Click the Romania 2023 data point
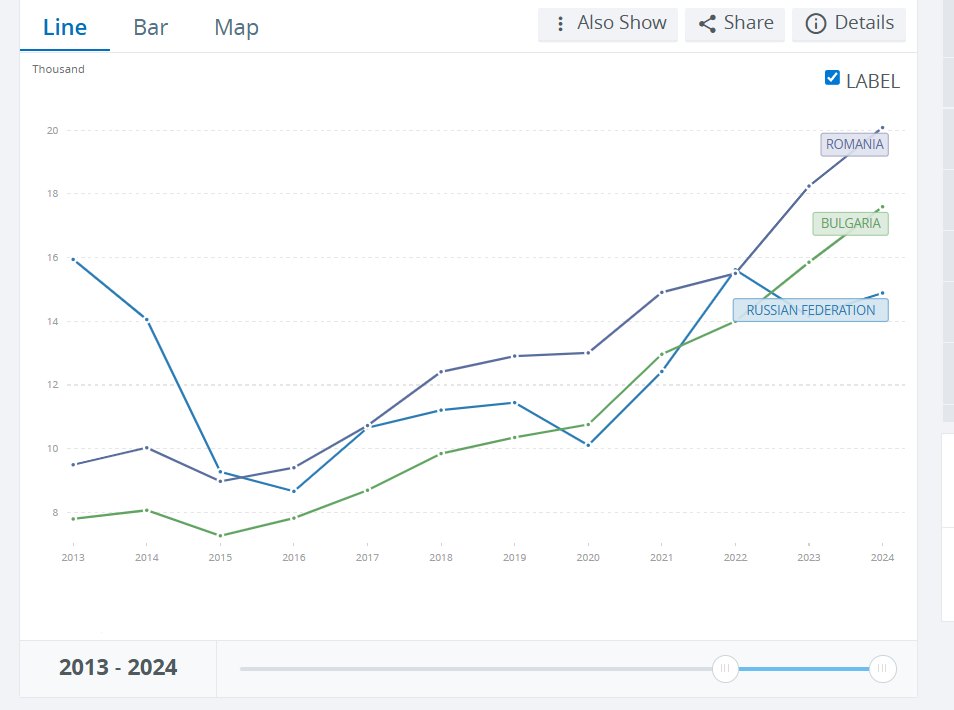 pos(809,186)
